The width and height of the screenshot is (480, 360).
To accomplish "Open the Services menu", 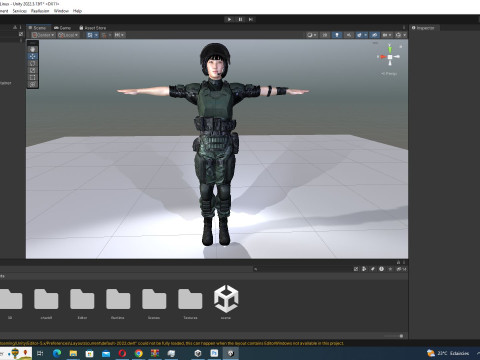I will (x=20, y=11).
